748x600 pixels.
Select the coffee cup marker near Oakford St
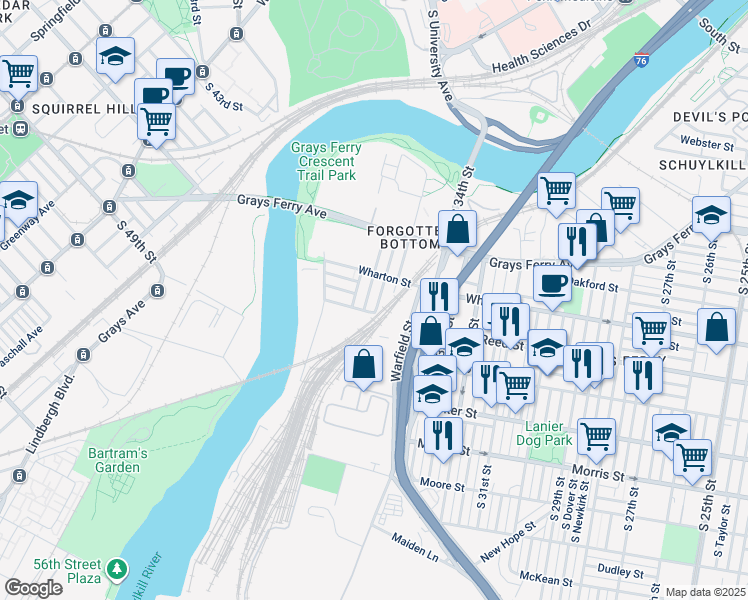coord(552,287)
